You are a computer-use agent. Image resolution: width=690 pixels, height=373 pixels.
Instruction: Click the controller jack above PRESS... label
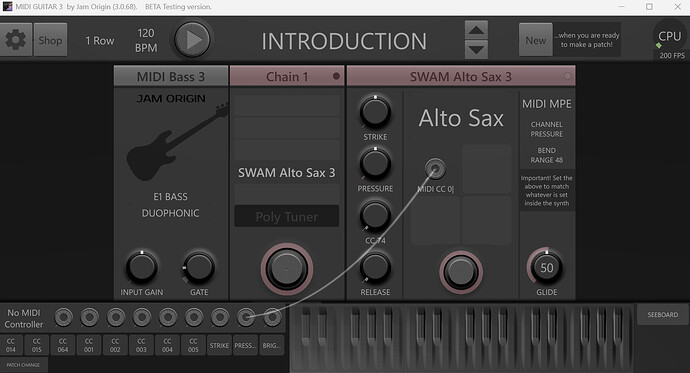pos(246,317)
